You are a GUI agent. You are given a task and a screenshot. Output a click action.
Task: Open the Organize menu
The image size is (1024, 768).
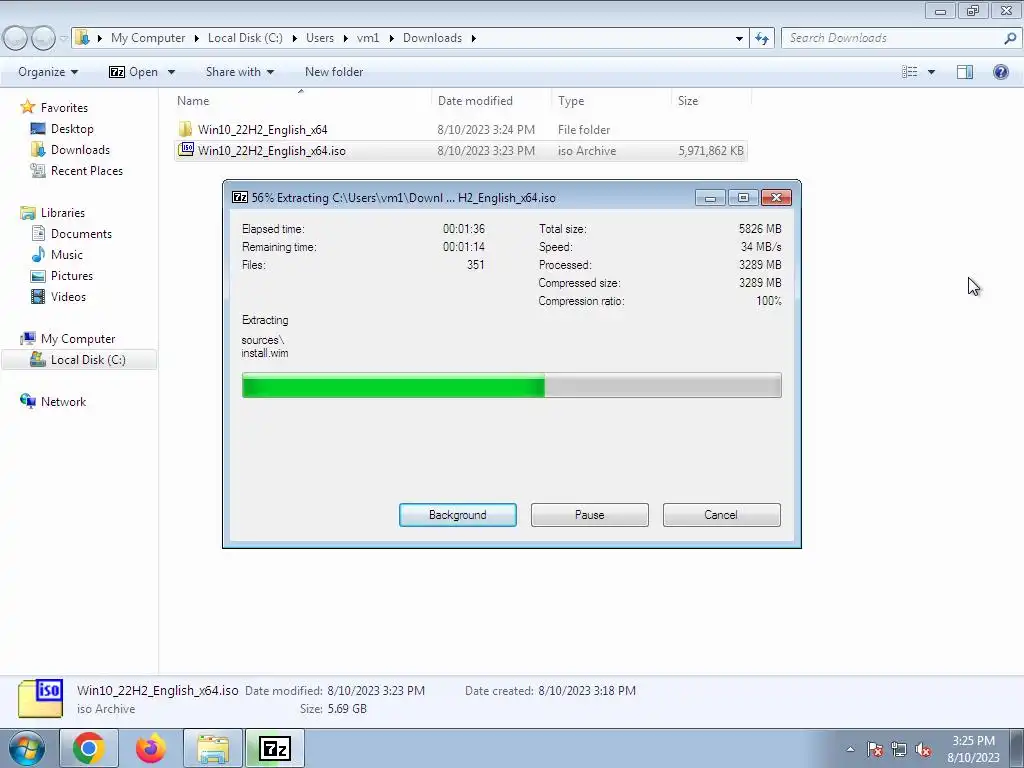coord(48,72)
